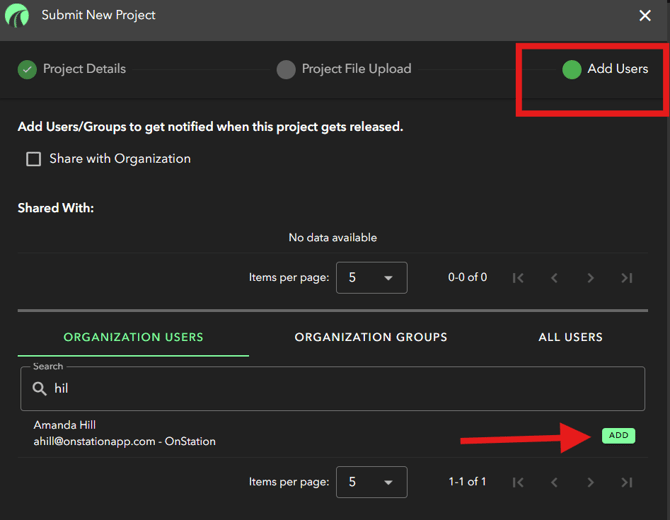Go to previous page of Shared With list
670x520 pixels.
pos(554,278)
